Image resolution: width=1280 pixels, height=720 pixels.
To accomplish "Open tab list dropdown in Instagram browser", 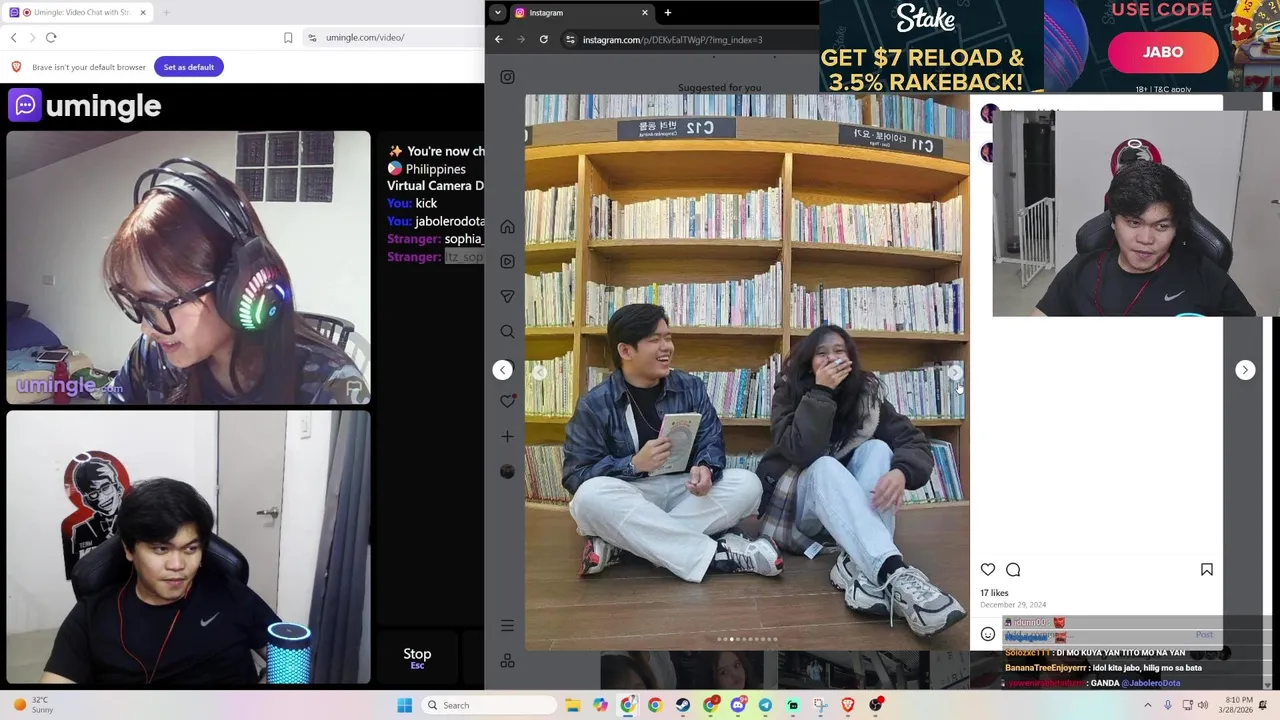I will point(497,12).
